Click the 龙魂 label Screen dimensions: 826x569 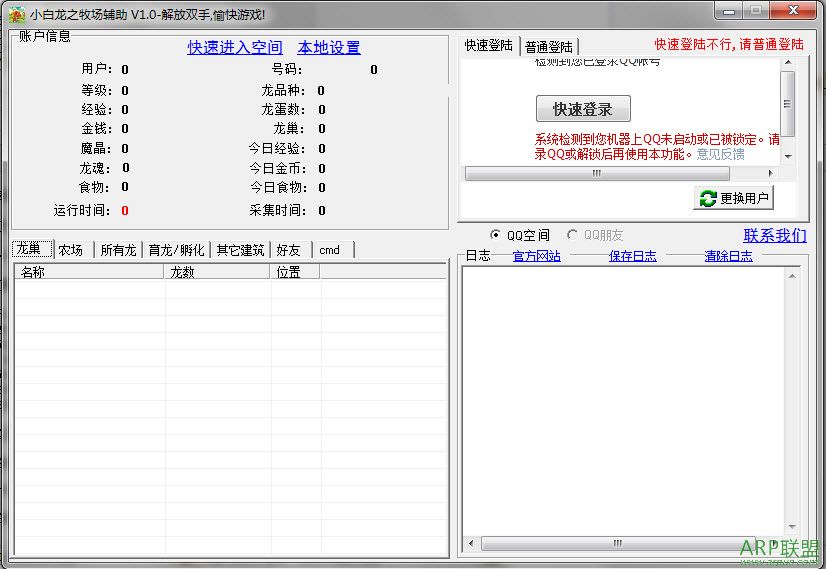pyautogui.click(x=95, y=168)
